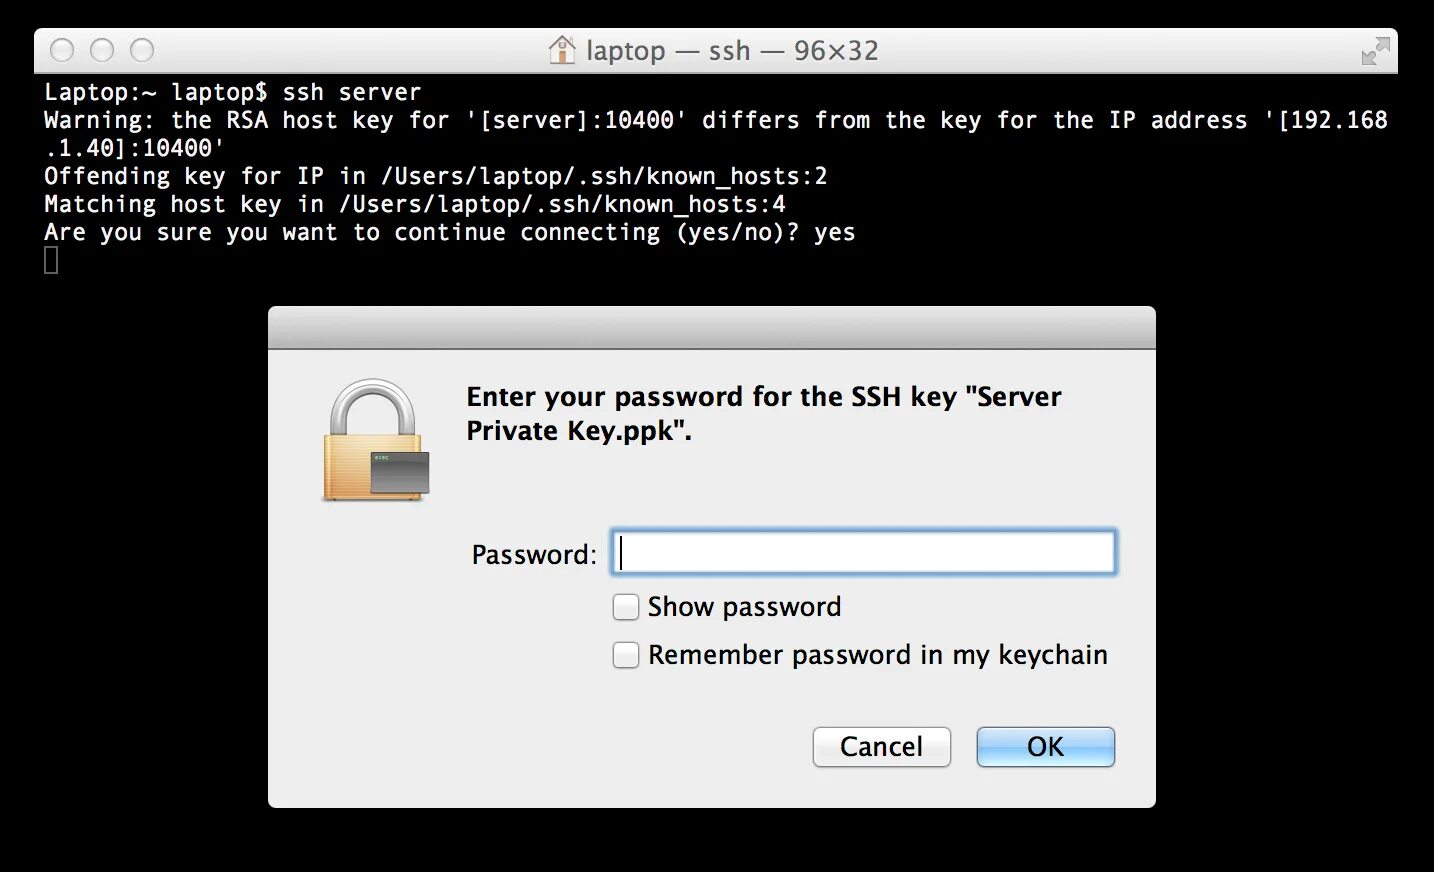1434x872 pixels.
Task: Click the known_hosts:2 offending key line
Action: pos(436,176)
